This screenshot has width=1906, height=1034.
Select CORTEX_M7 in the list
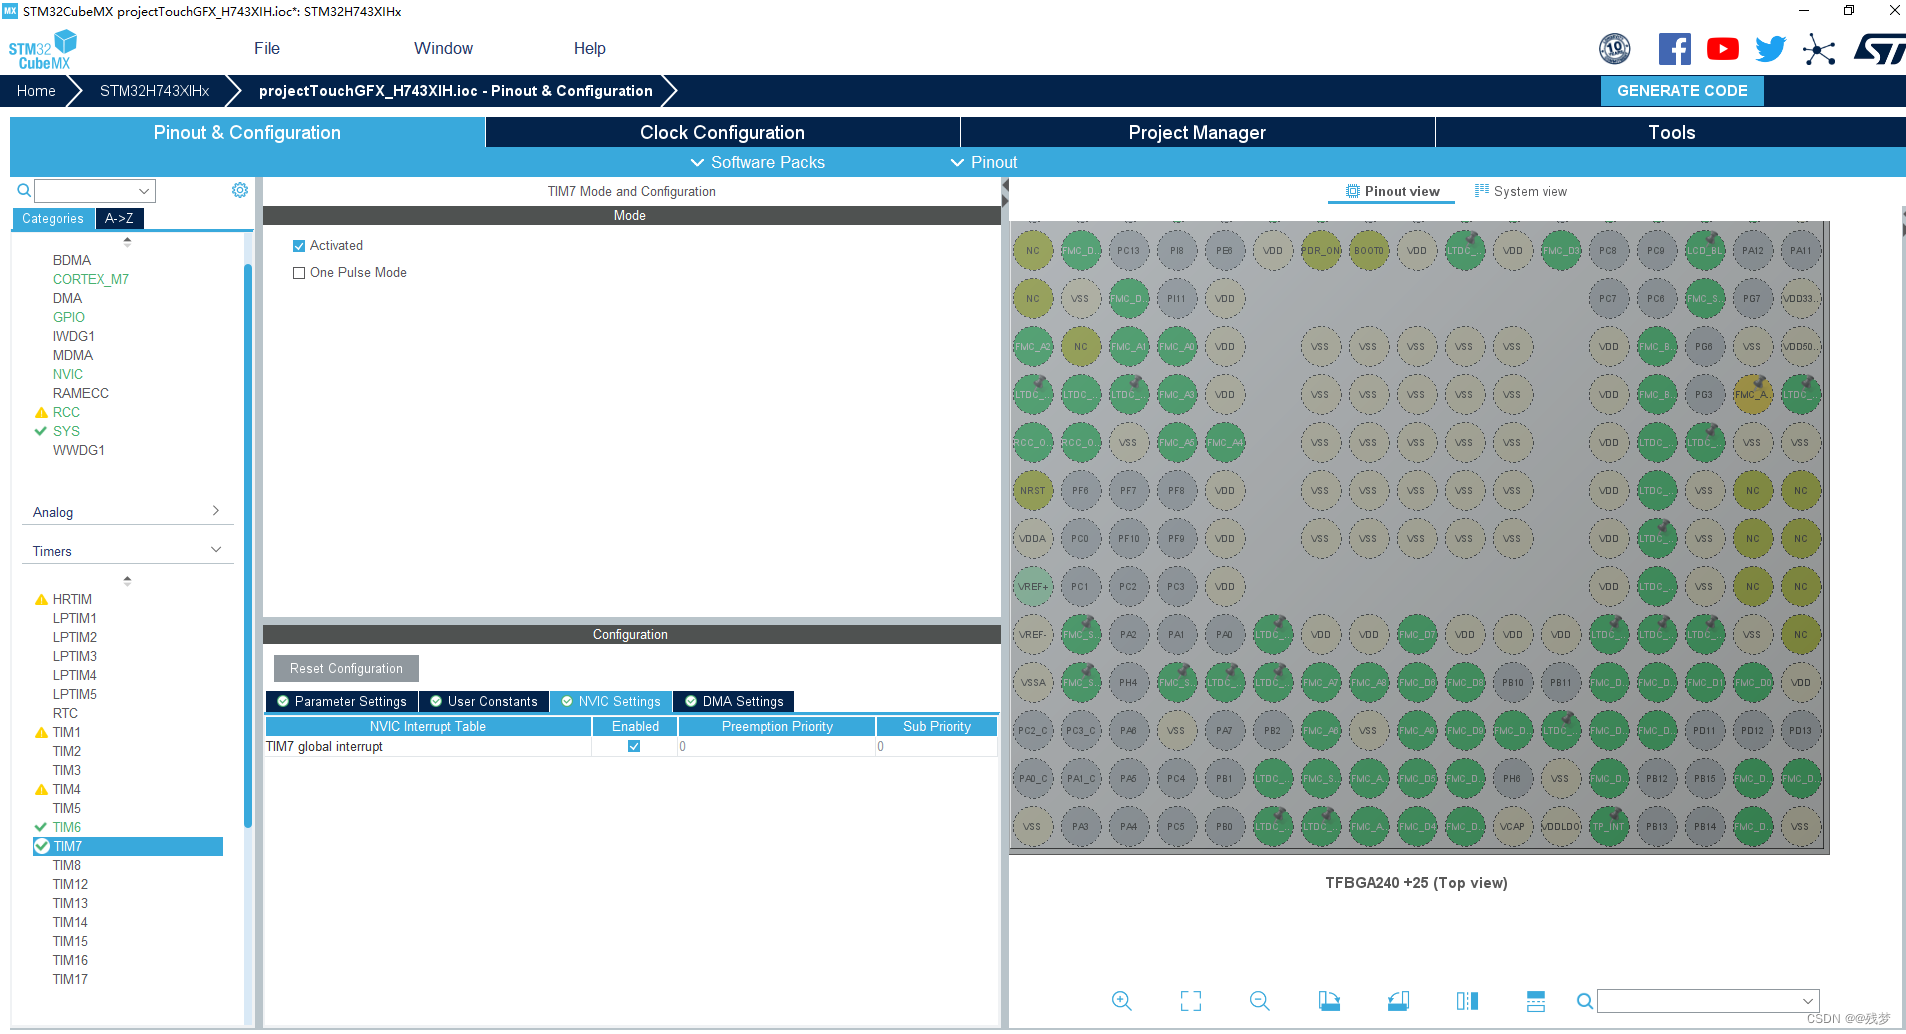91,279
